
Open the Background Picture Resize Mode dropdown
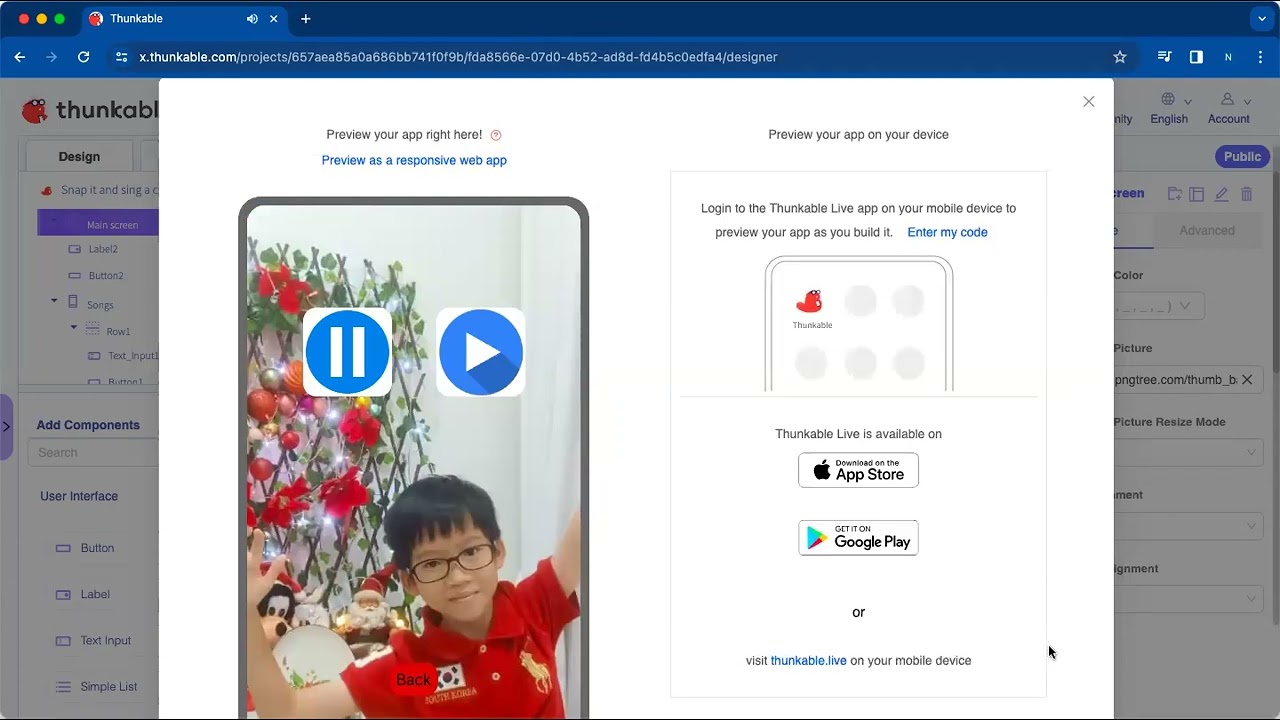pos(1188,453)
